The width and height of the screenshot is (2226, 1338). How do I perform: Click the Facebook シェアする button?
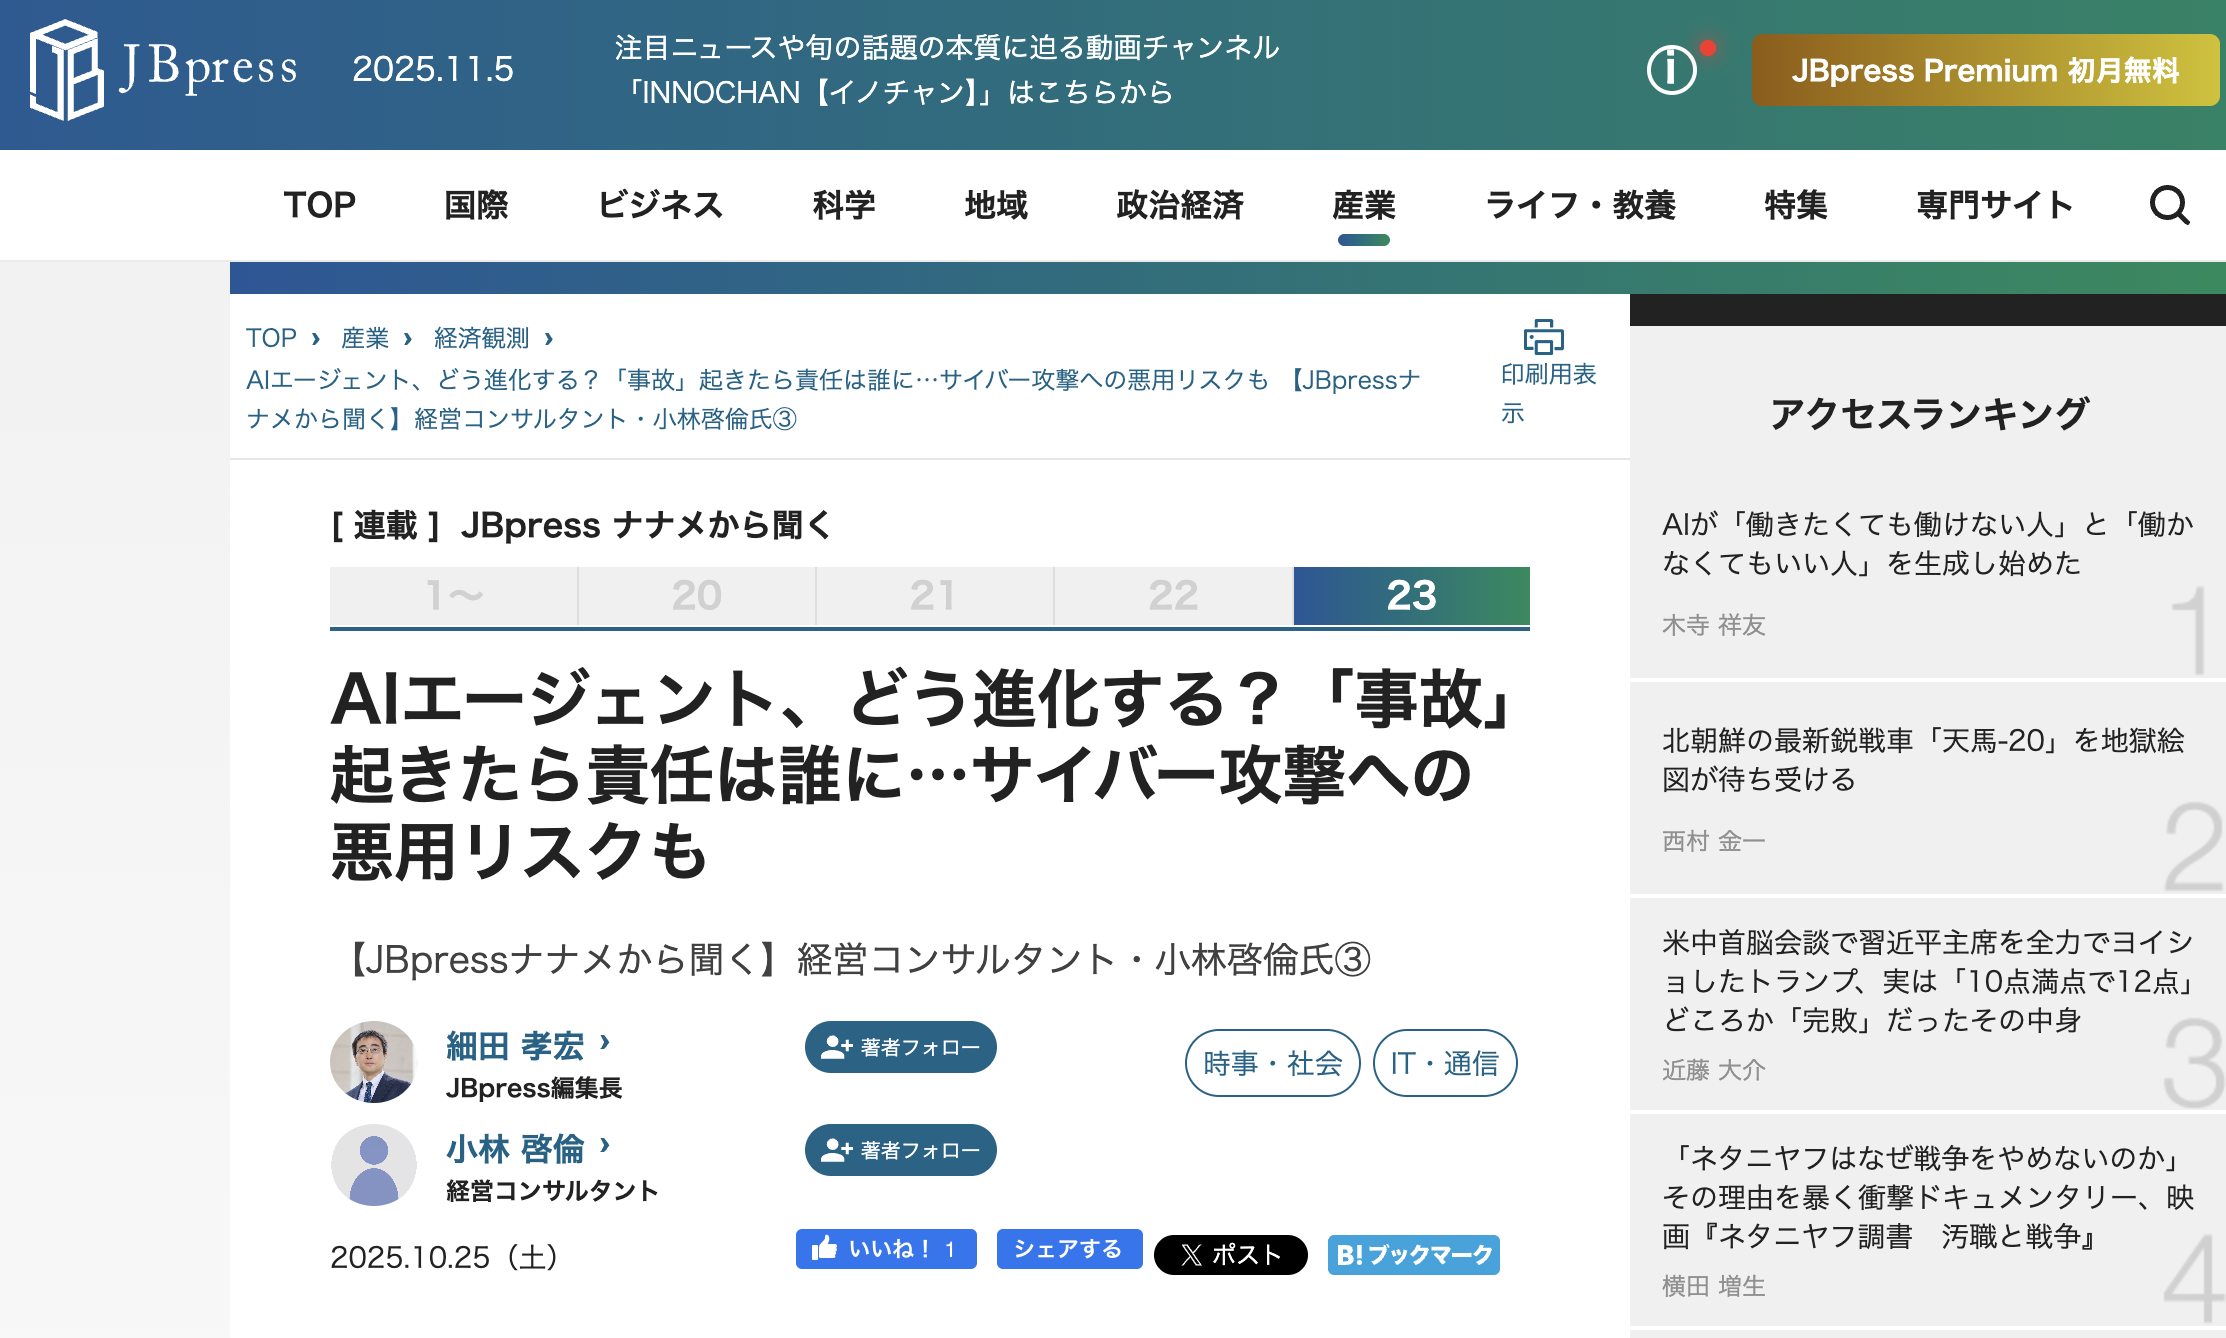[x=1068, y=1249]
